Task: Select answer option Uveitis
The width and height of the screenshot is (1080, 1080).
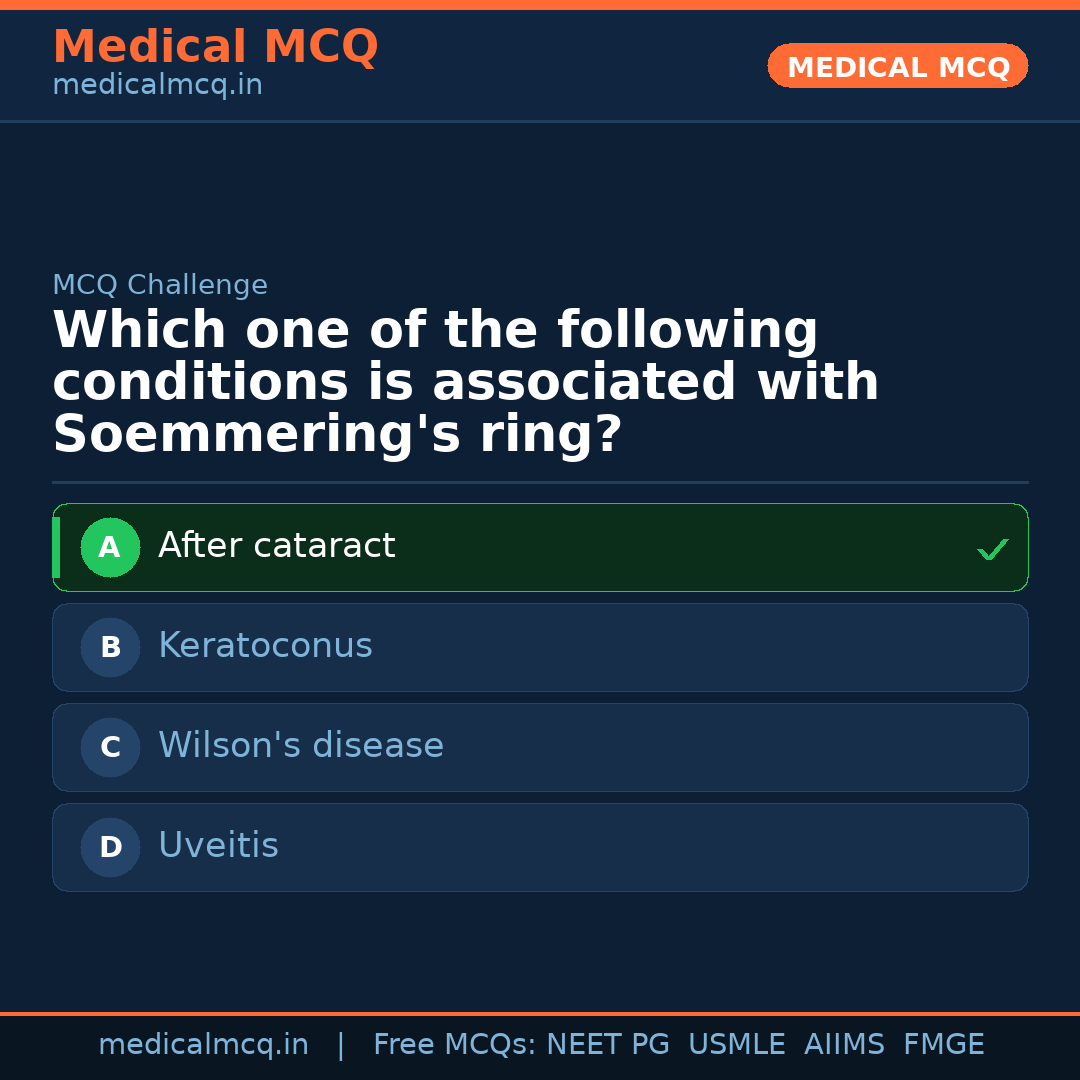Action: [x=540, y=847]
